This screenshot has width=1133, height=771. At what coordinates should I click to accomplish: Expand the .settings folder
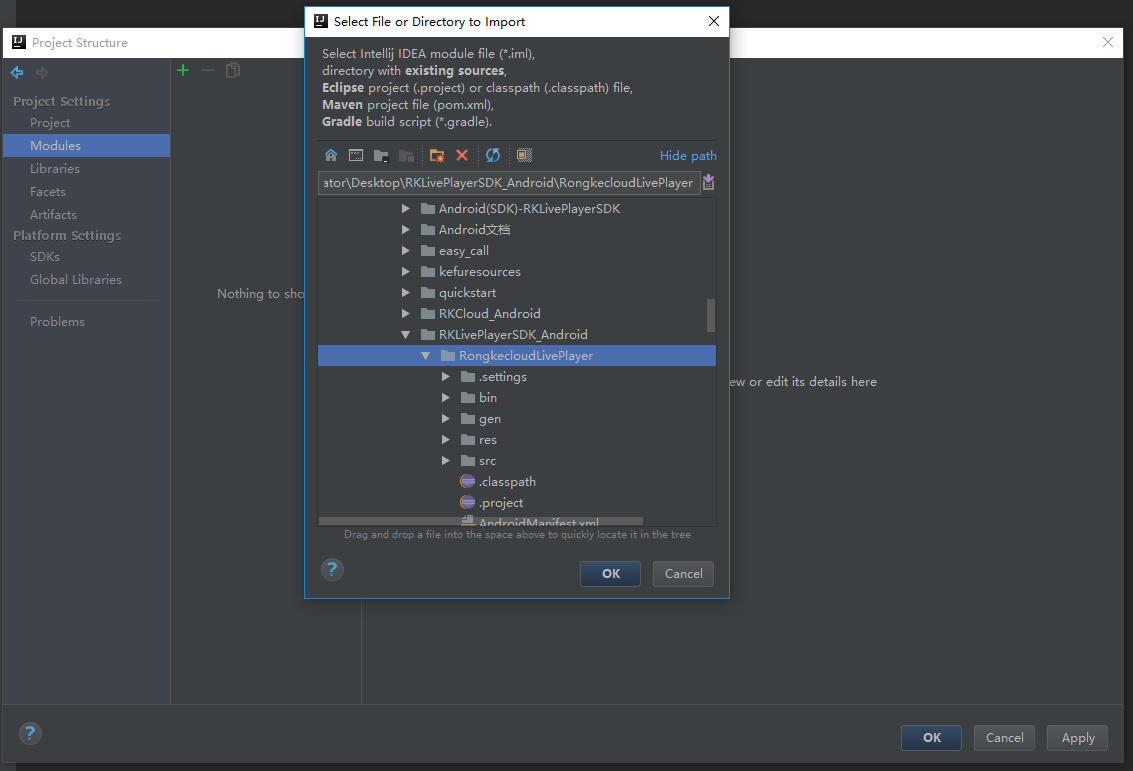point(446,376)
